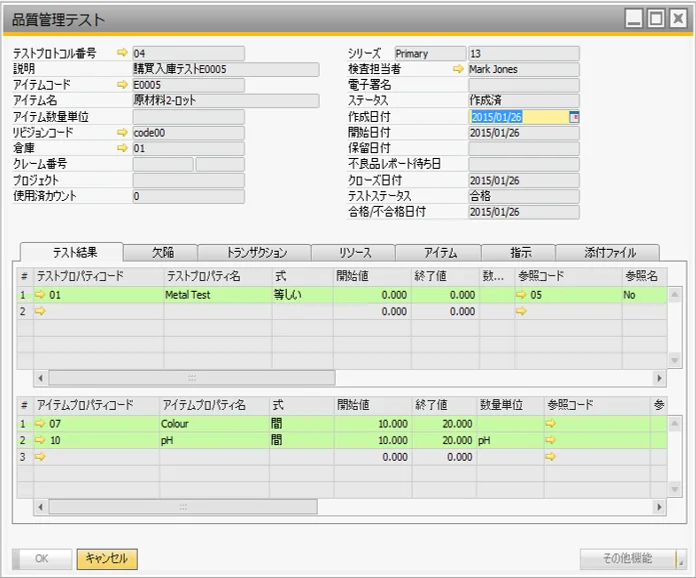Click item properties horizontal scrollbar thumb

pos(183,507)
